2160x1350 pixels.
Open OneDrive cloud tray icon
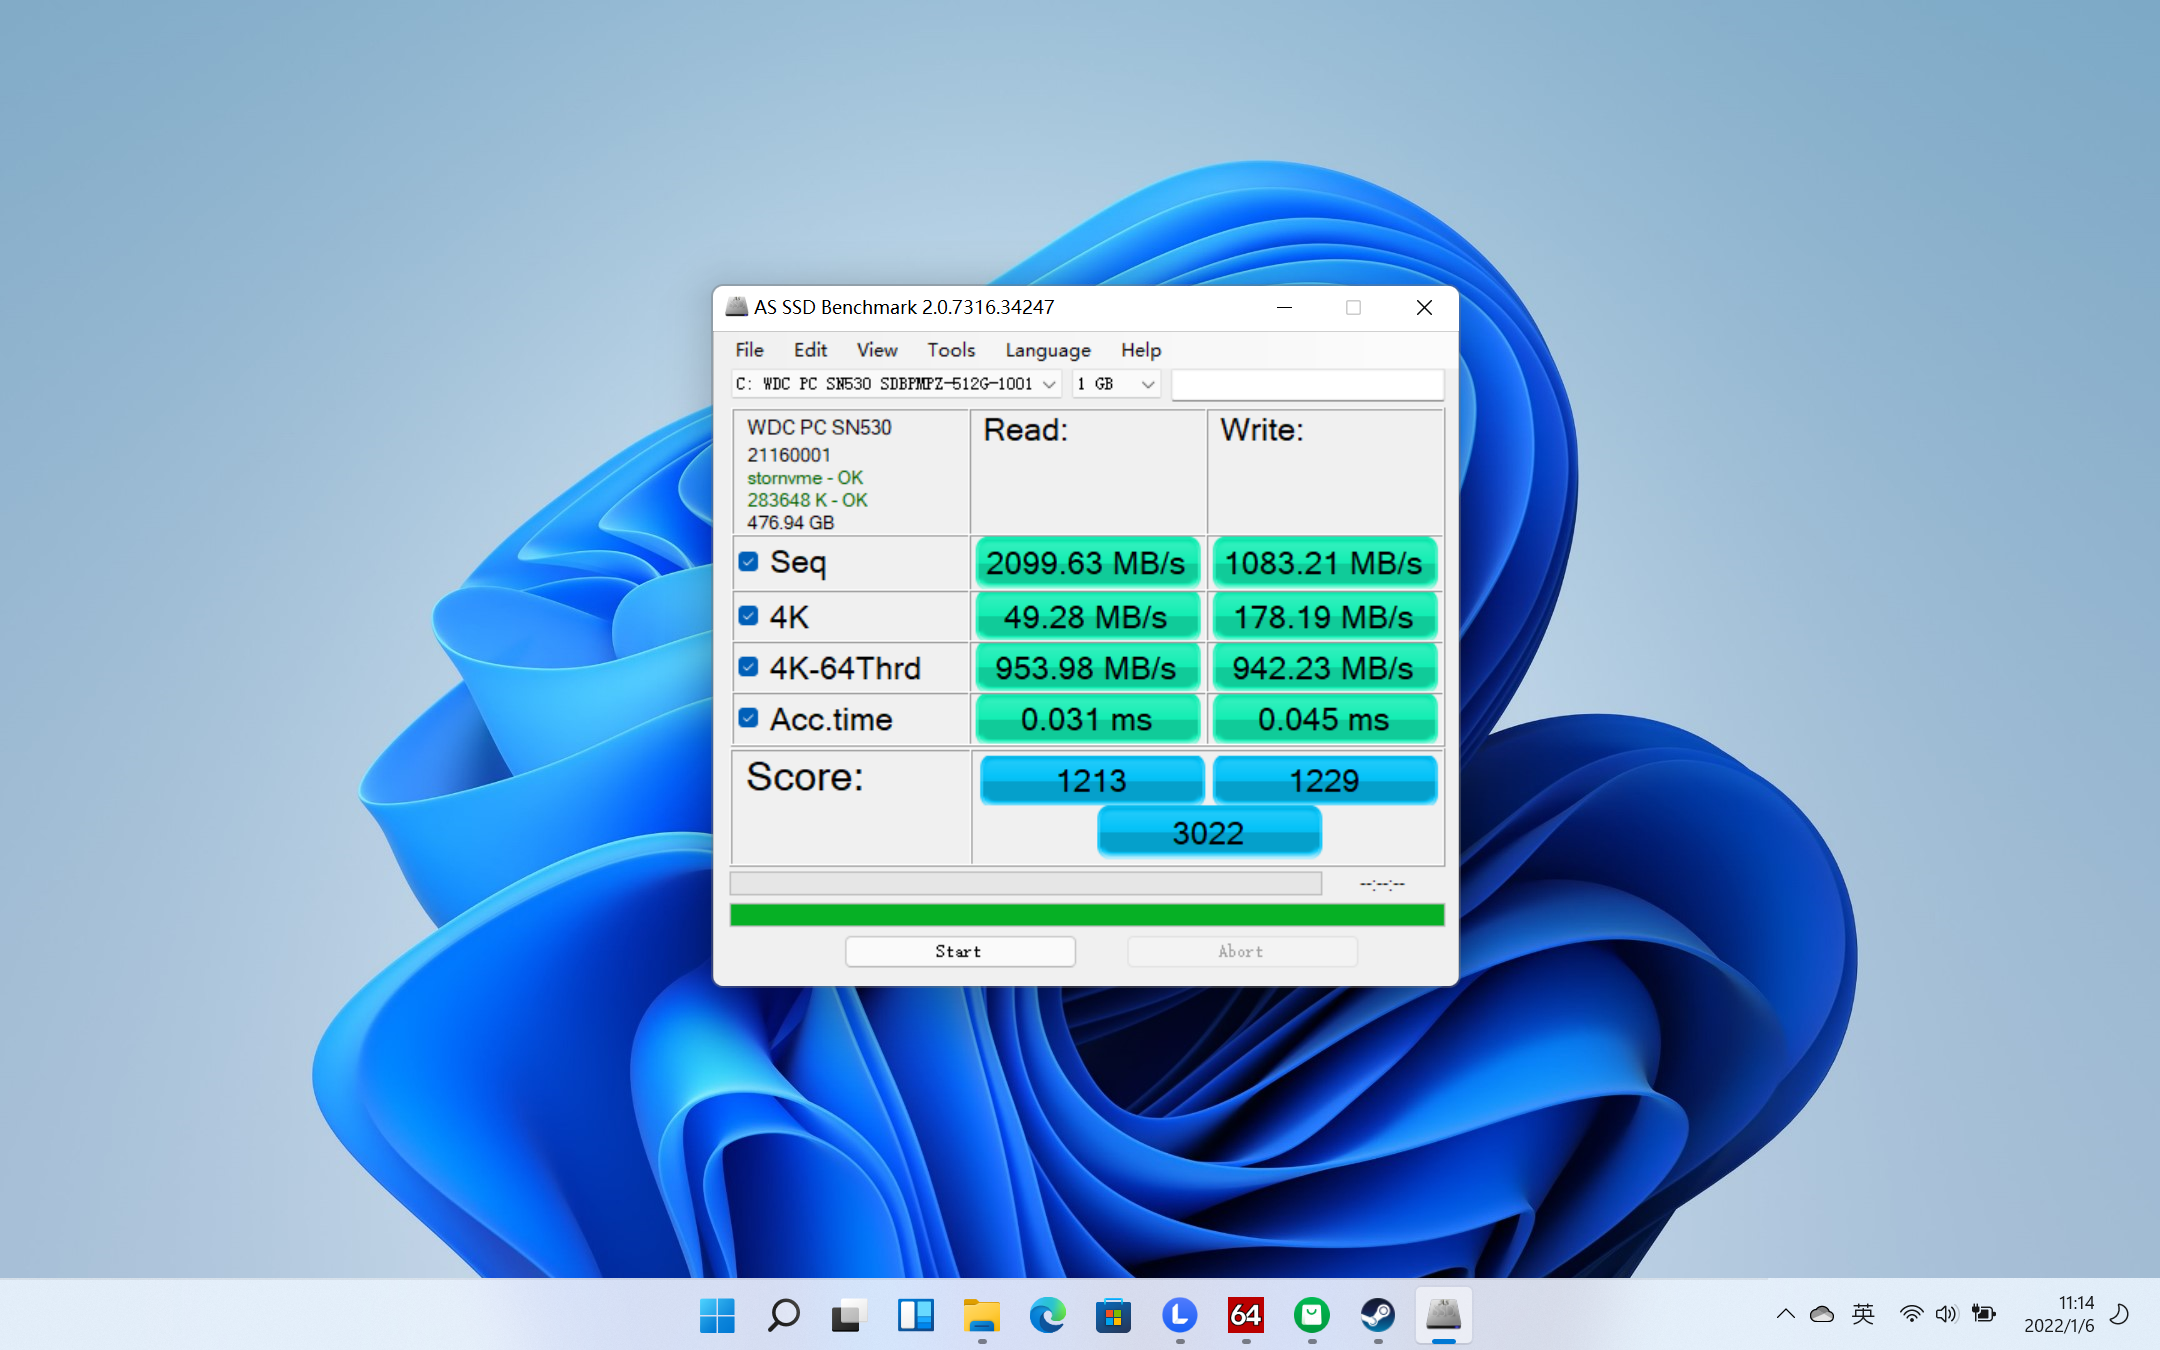pyautogui.click(x=1822, y=1314)
